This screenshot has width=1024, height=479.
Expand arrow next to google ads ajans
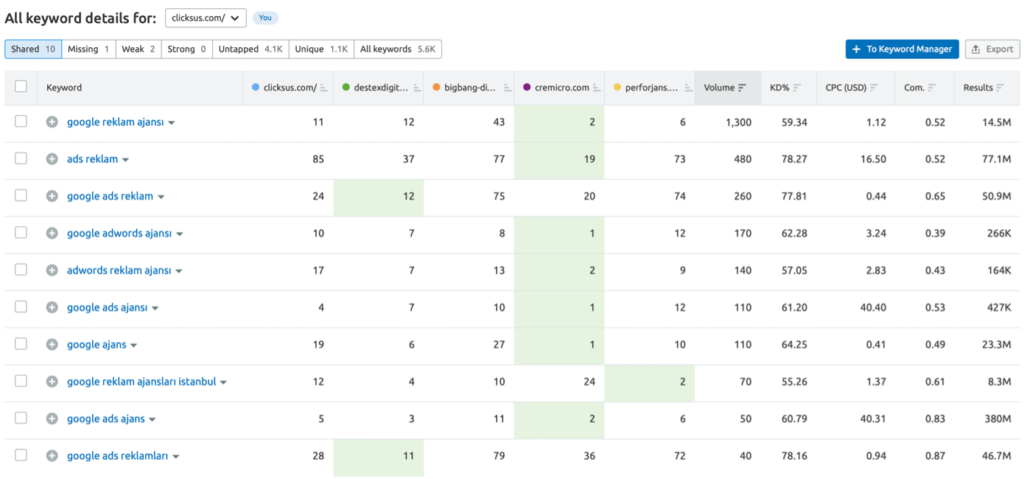tap(152, 420)
